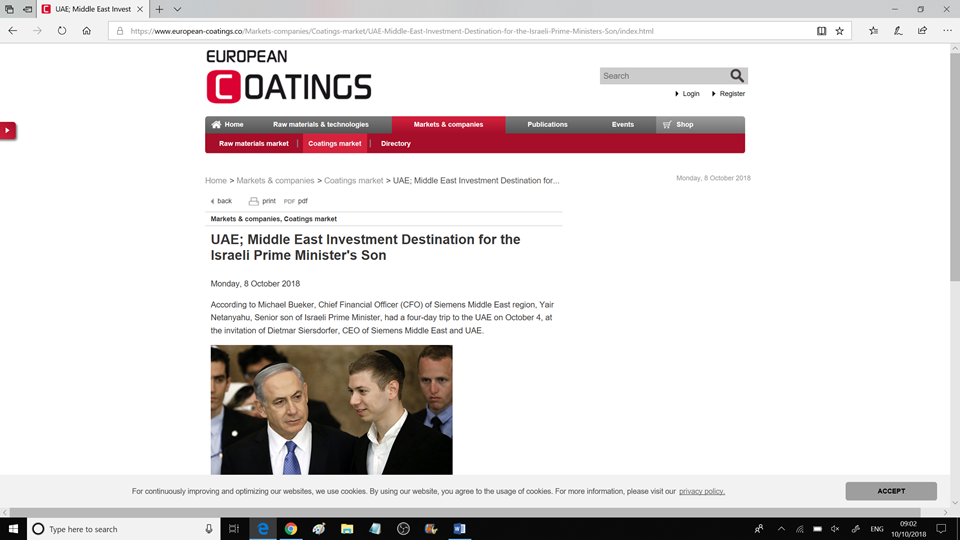Download the article as pdf
Viewport: 960px width, 540px height.
296,201
